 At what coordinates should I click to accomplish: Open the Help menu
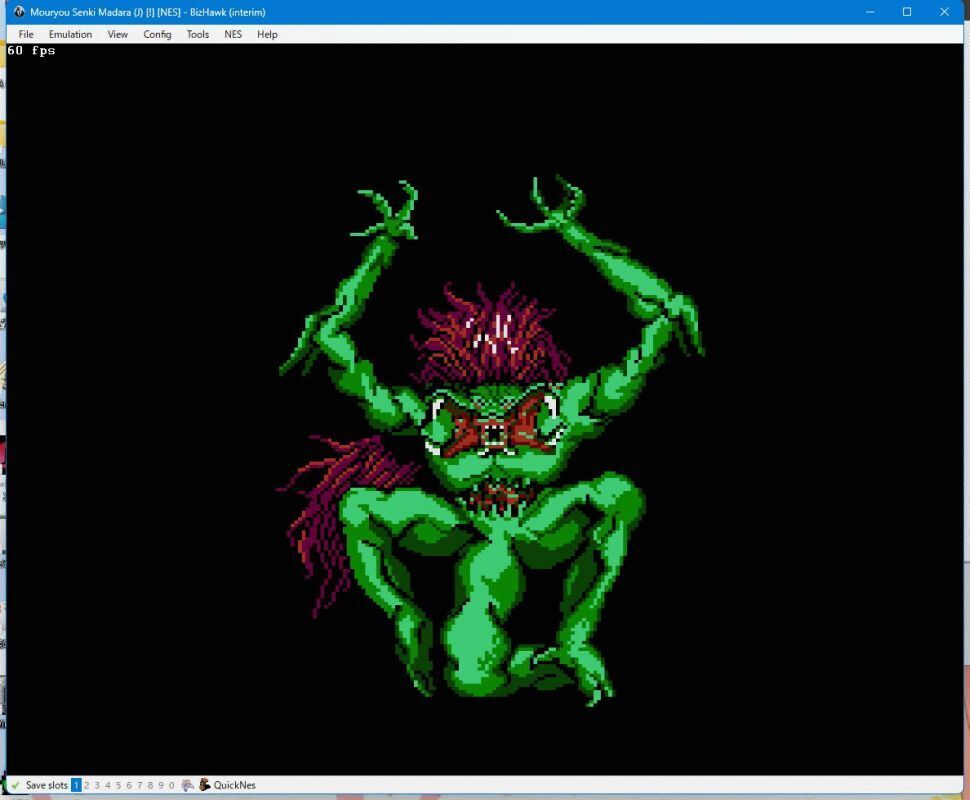coord(267,34)
